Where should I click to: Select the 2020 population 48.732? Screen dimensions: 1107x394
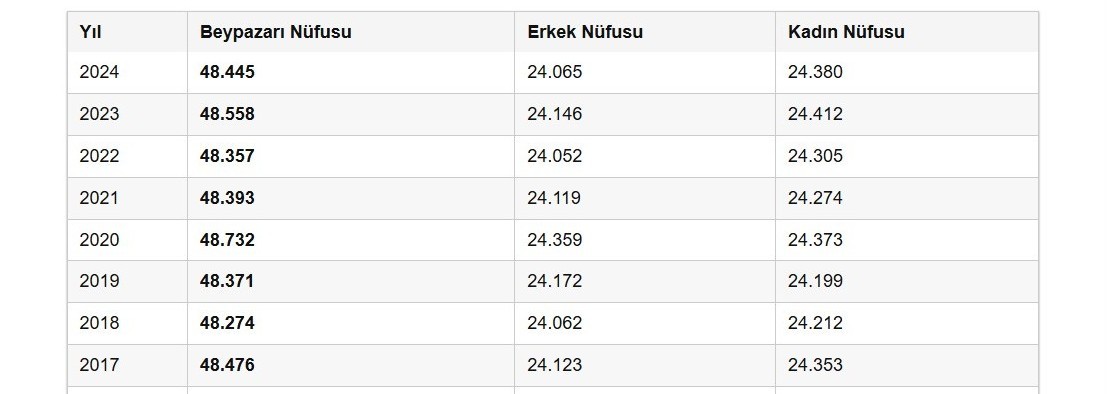click(350, 239)
